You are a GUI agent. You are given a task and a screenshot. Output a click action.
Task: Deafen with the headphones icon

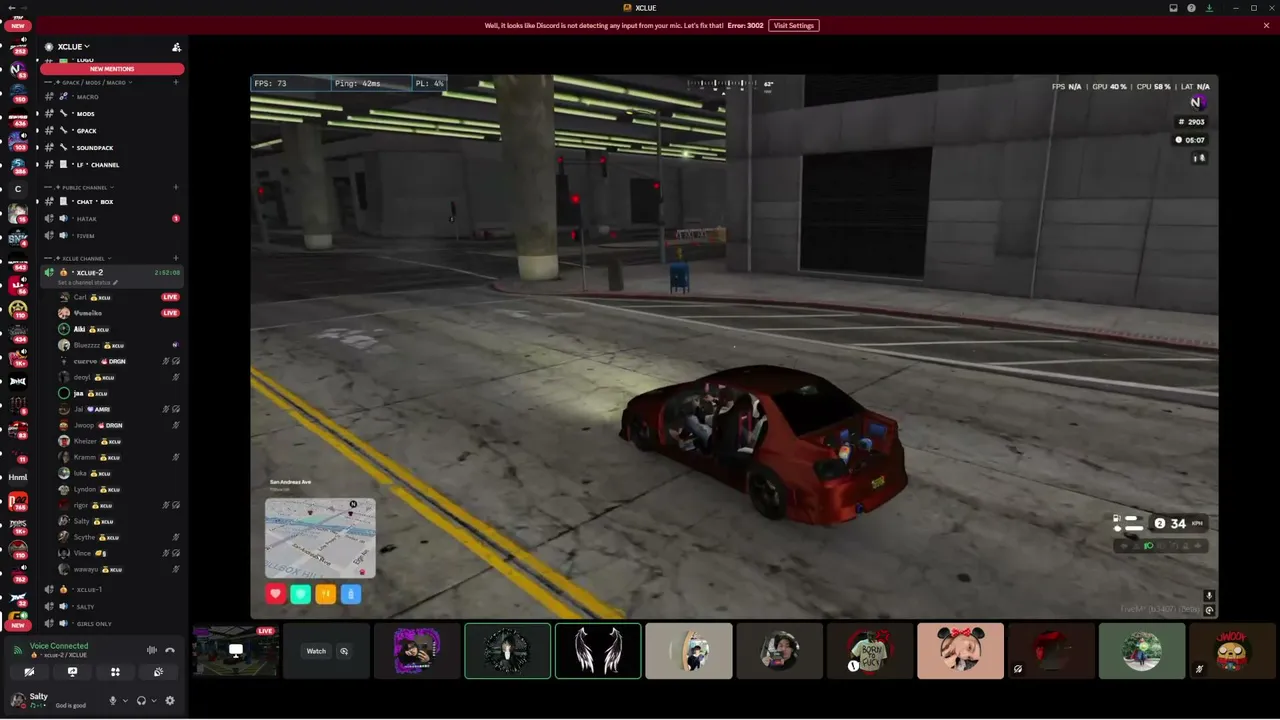(x=141, y=701)
